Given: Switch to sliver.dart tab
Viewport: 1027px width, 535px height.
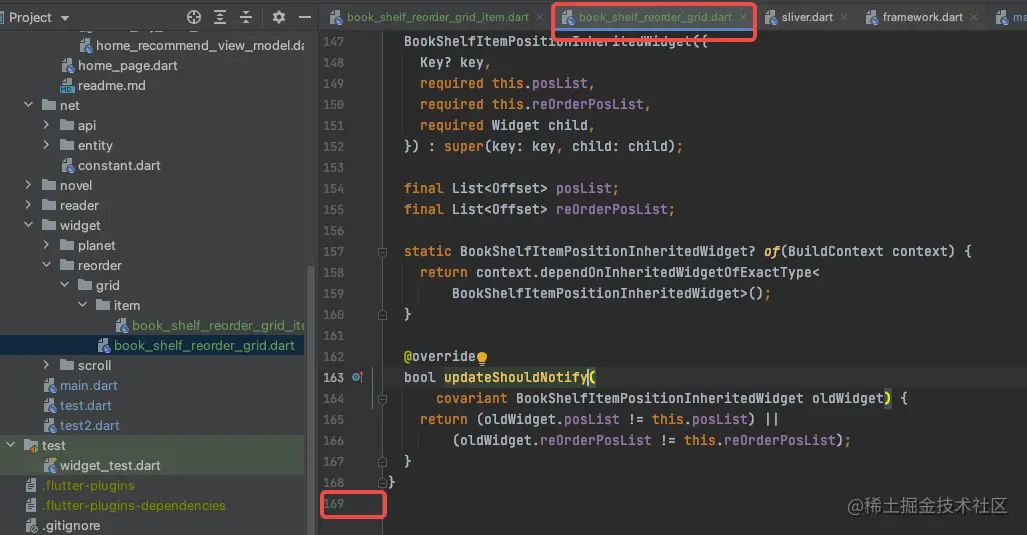Looking at the screenshot, I should click(807, 17).
